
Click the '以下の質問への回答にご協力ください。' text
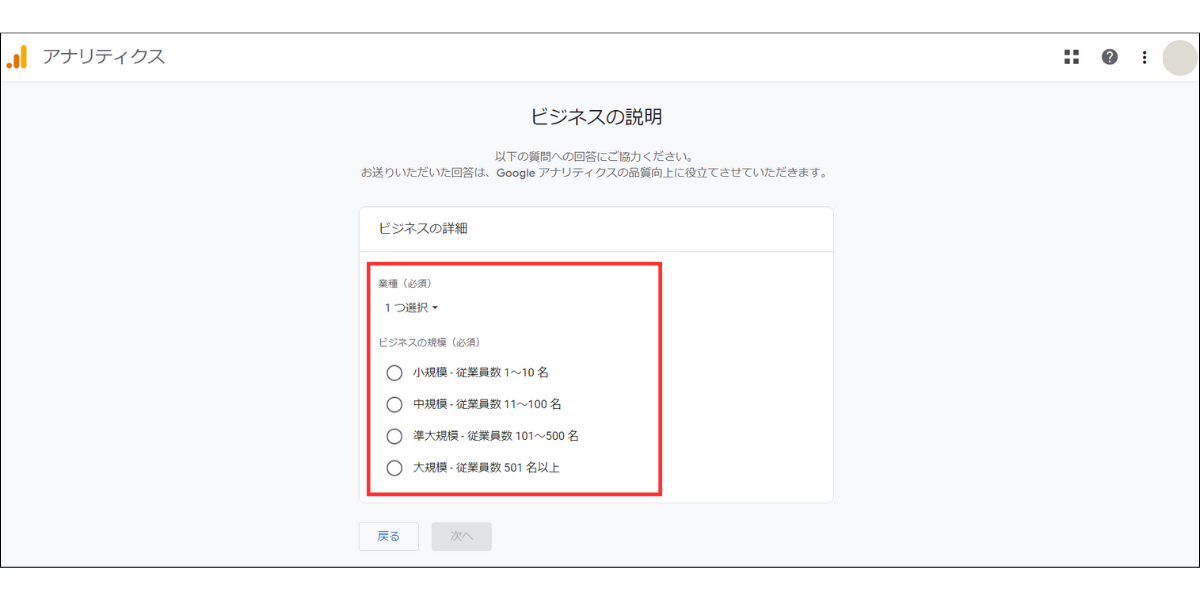[x=594, y=156]
